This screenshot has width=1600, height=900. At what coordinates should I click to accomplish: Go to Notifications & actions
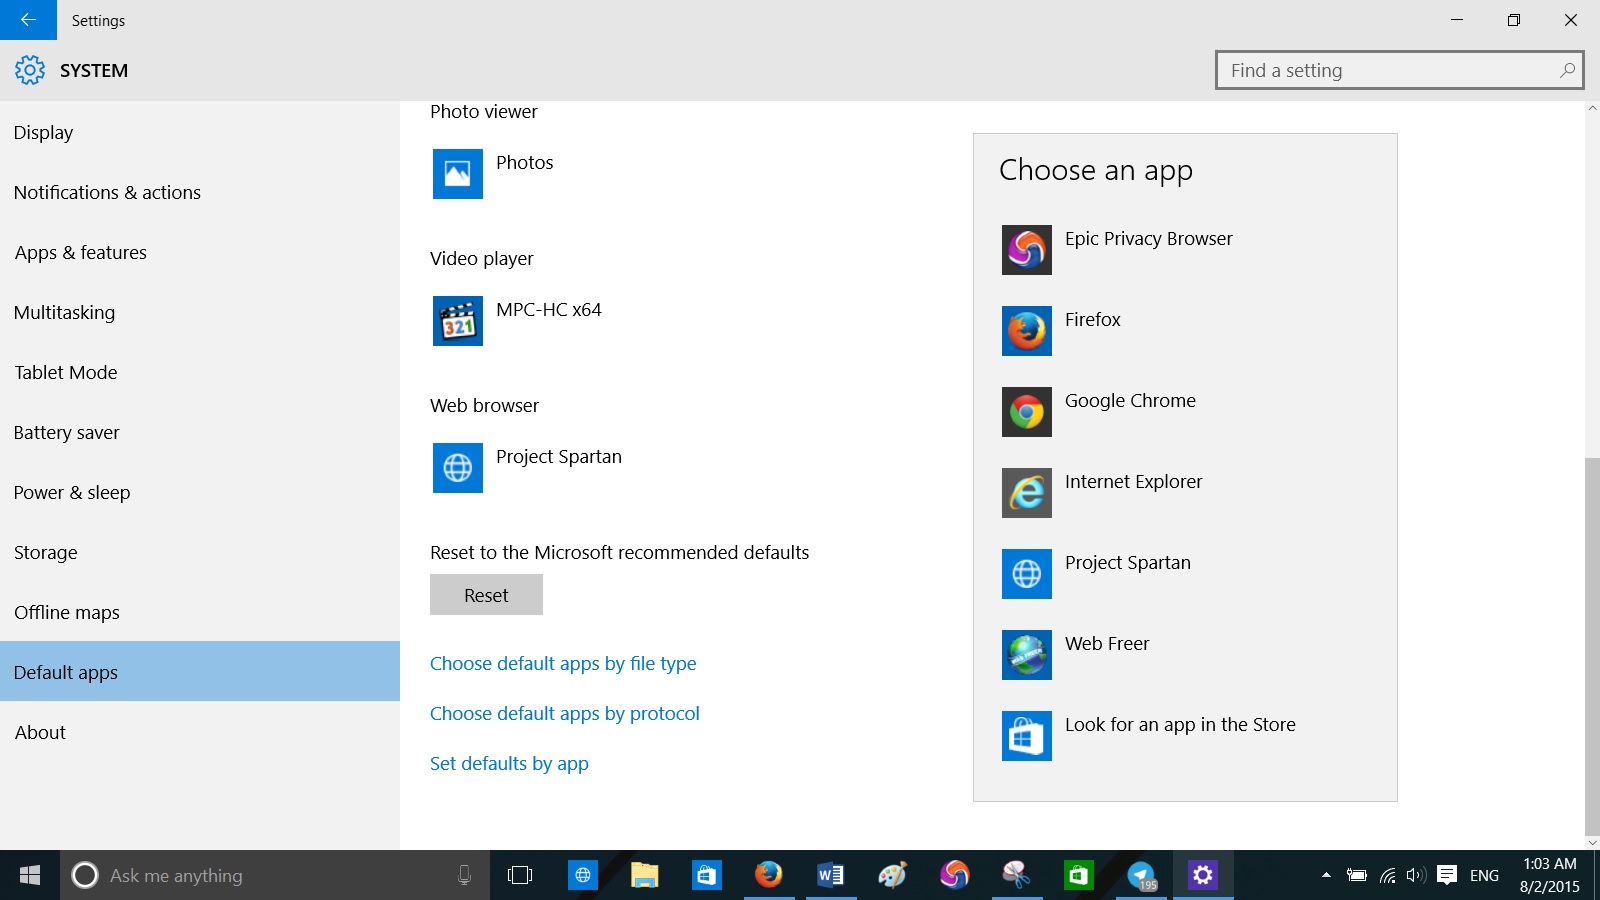(x=200, y=192)
